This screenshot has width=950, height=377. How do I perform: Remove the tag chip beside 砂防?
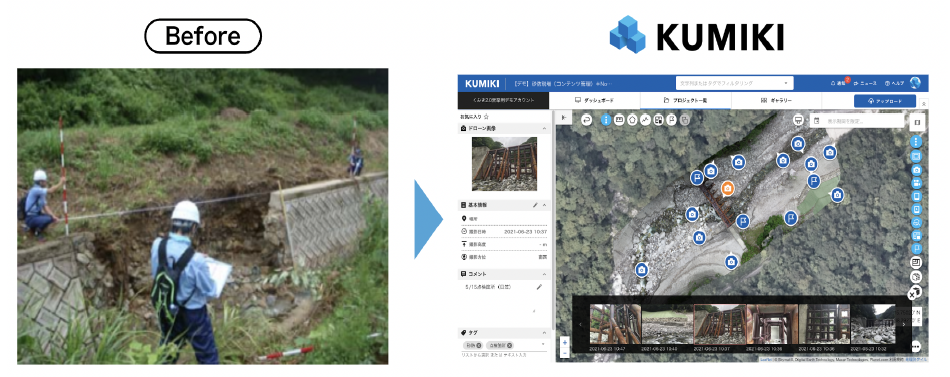pyautogui.click(x=510, y=345)
